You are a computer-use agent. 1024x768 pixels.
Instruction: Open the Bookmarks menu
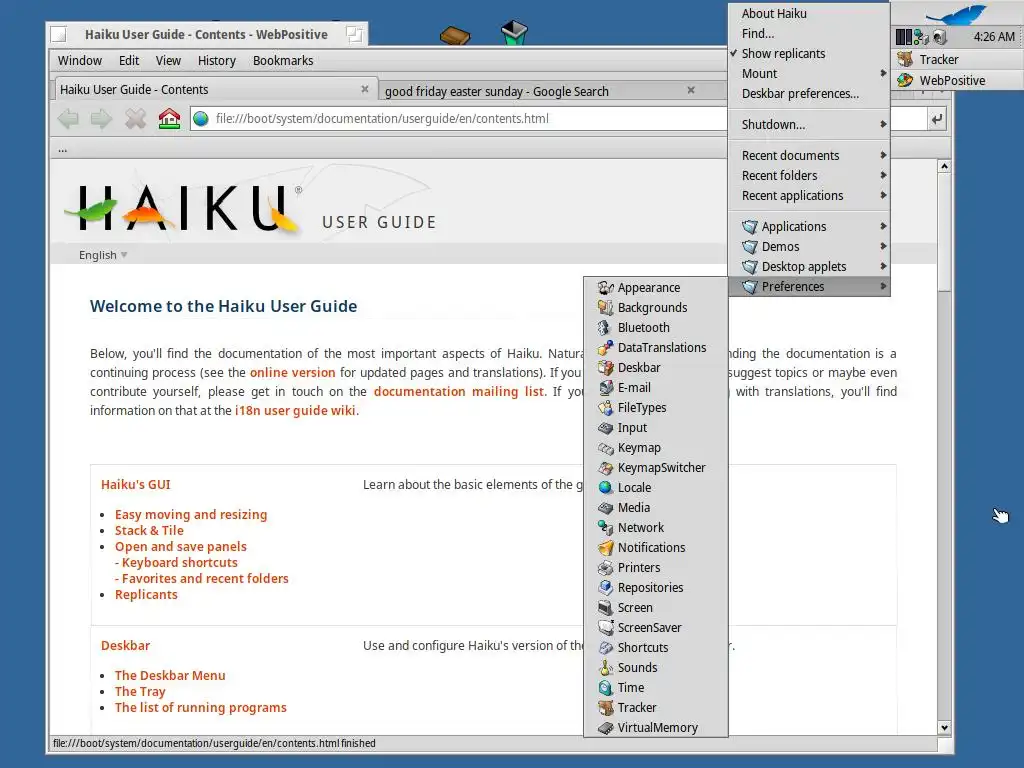tap(283, 61)
